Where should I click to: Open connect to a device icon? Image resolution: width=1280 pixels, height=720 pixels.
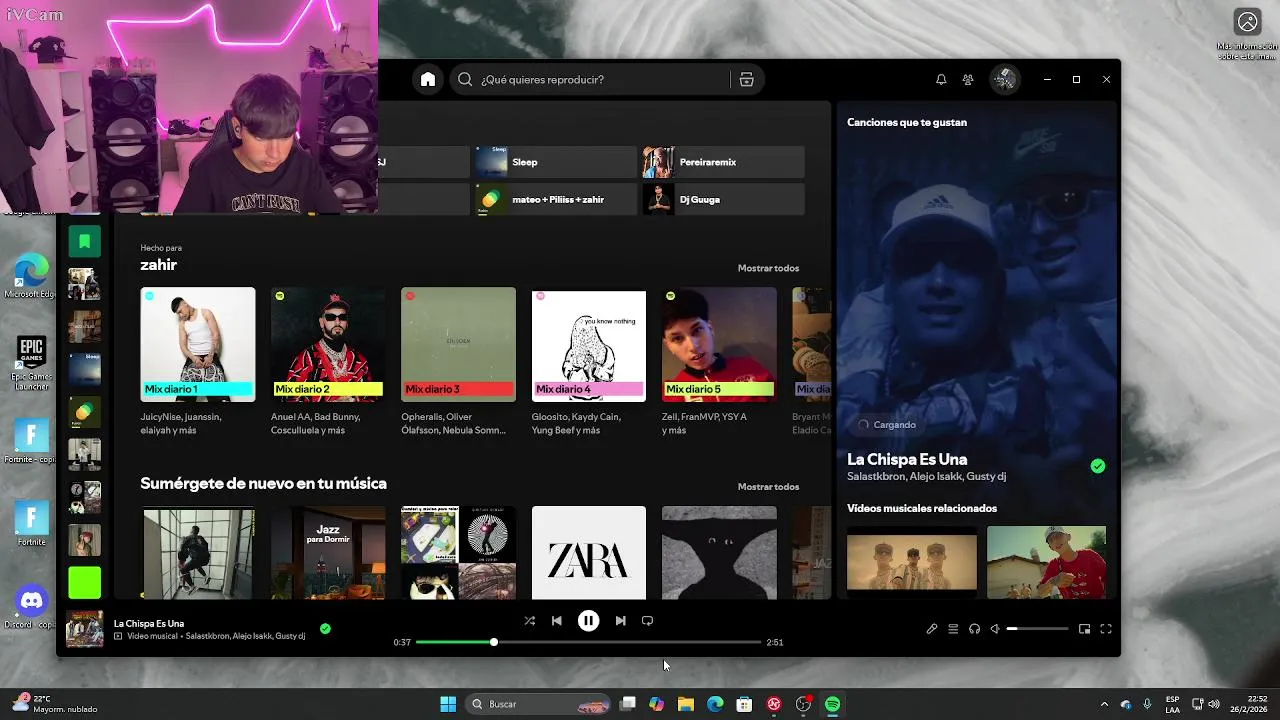[974, 629]
